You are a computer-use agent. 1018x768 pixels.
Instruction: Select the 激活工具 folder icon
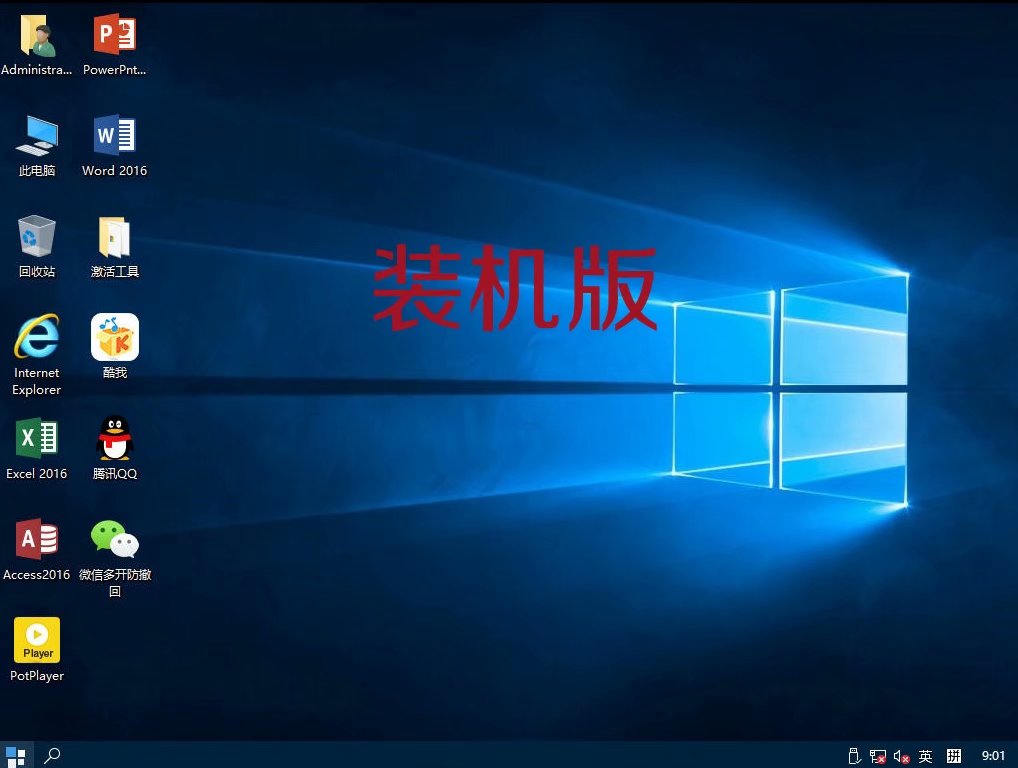[x=114, y=237]
